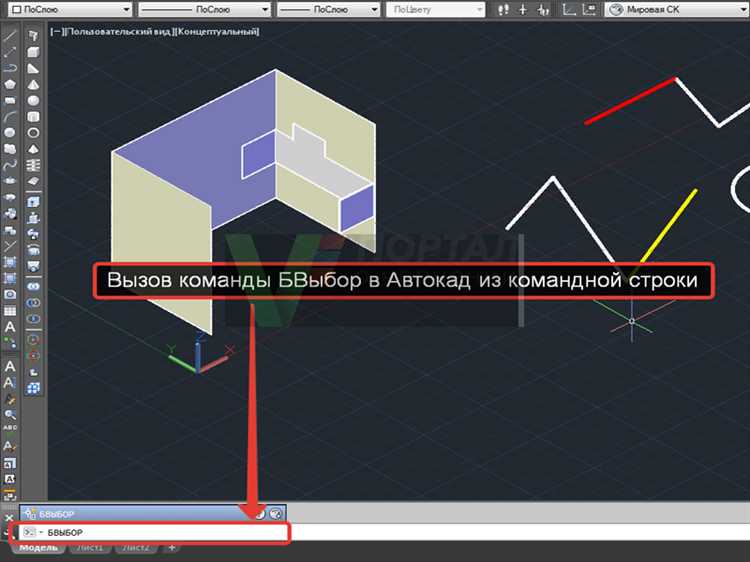Screen dimensions: 750x562
Task: Click the Scale text icon
Action: 10,463
